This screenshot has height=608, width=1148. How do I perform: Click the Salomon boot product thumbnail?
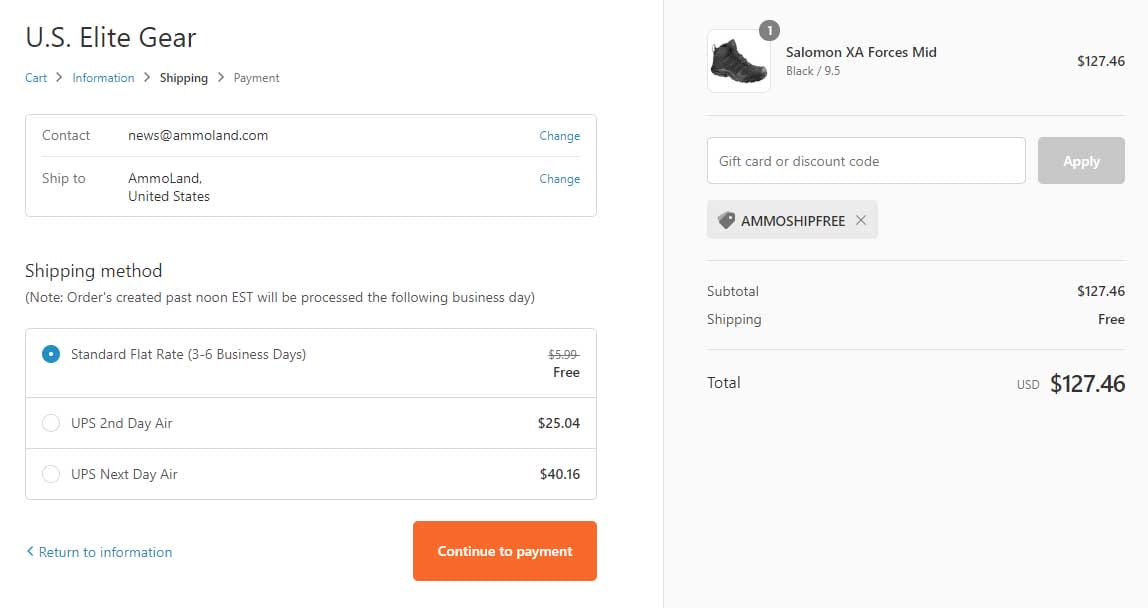tap(738, 61)
